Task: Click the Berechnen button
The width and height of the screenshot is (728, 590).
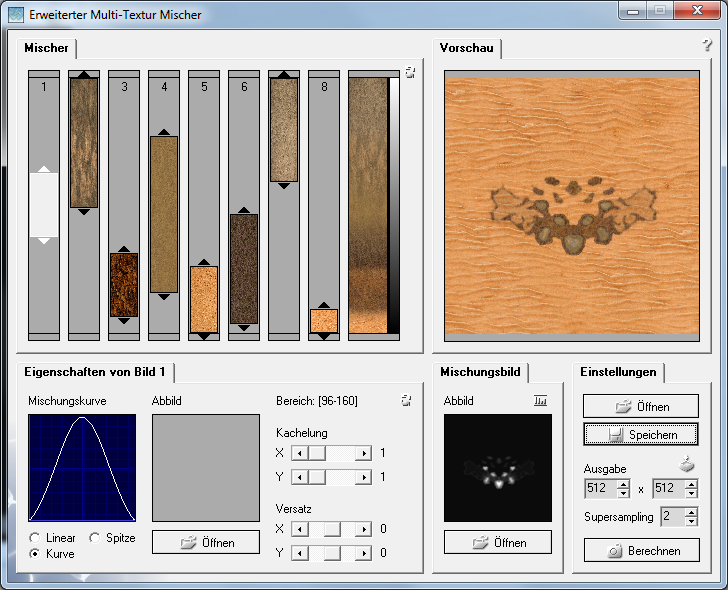Action: pos(642,551)
